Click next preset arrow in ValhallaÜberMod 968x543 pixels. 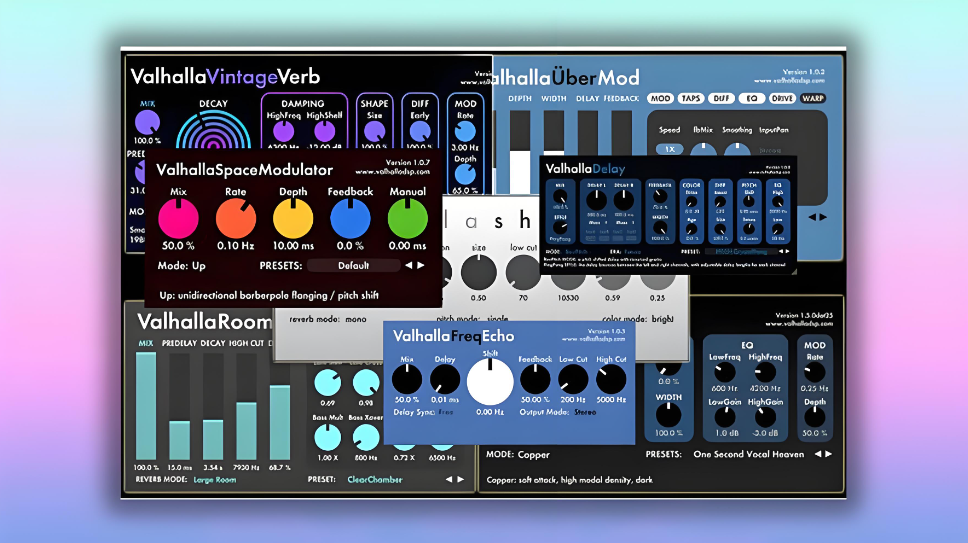point(822,217)
